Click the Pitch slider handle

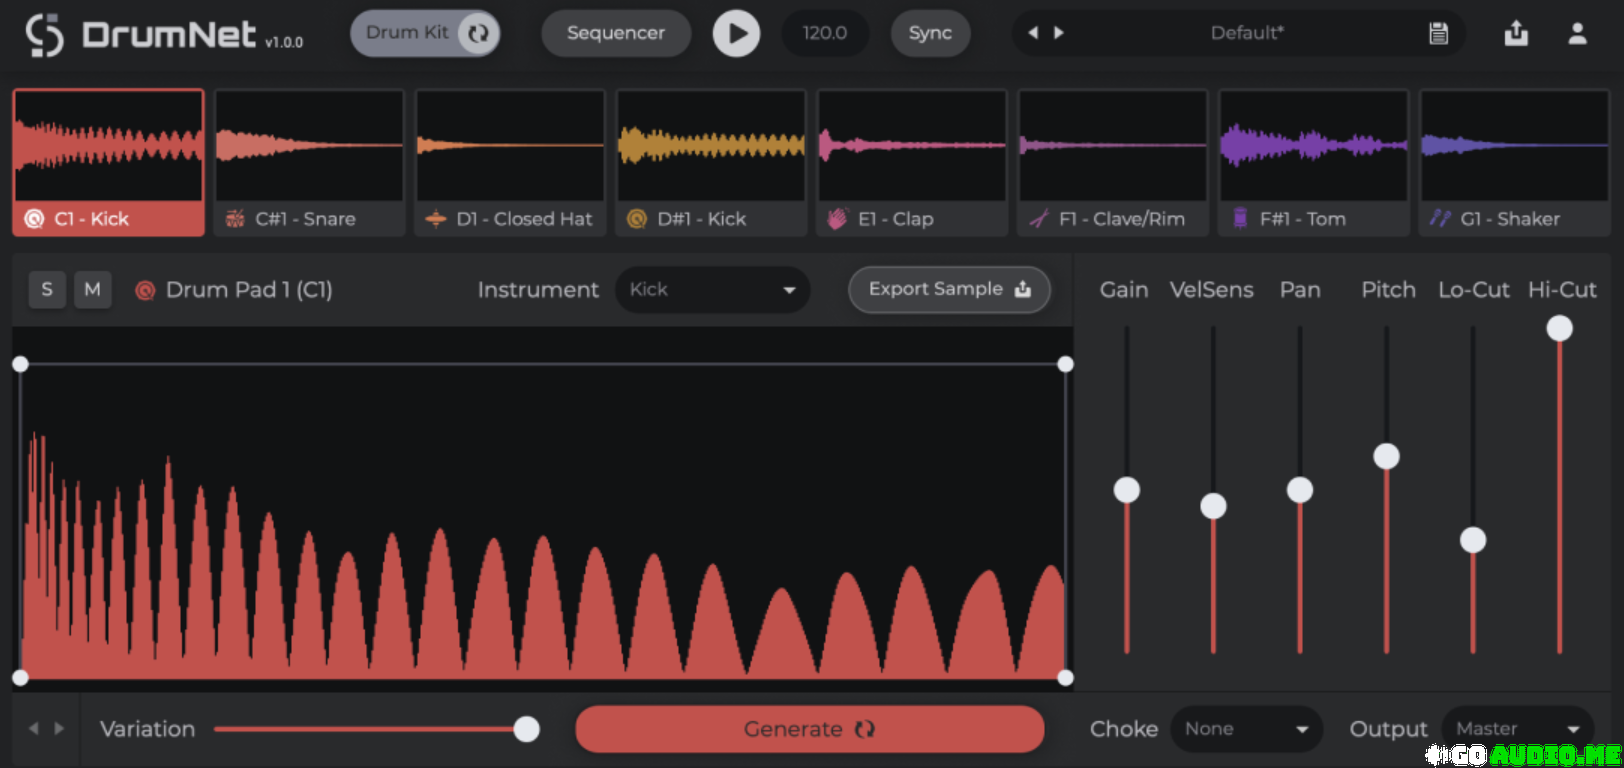point(1386,456)
